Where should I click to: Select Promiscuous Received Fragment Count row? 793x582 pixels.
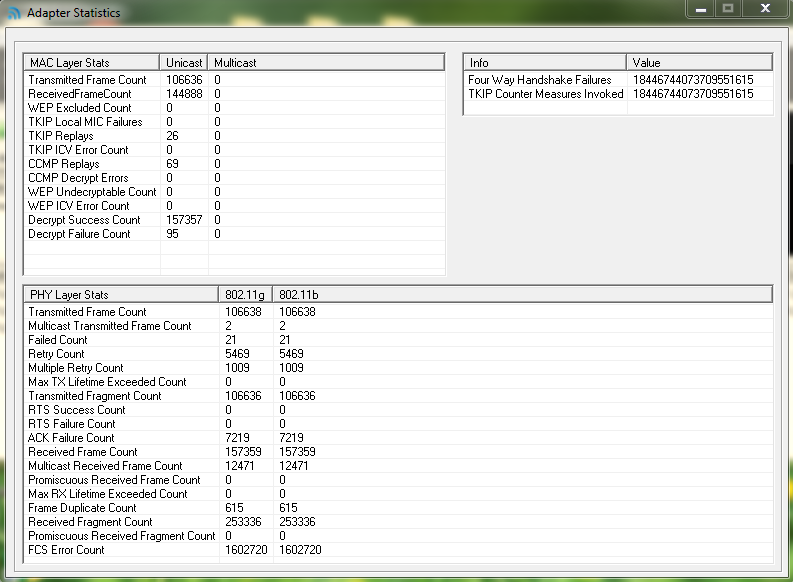399,536
